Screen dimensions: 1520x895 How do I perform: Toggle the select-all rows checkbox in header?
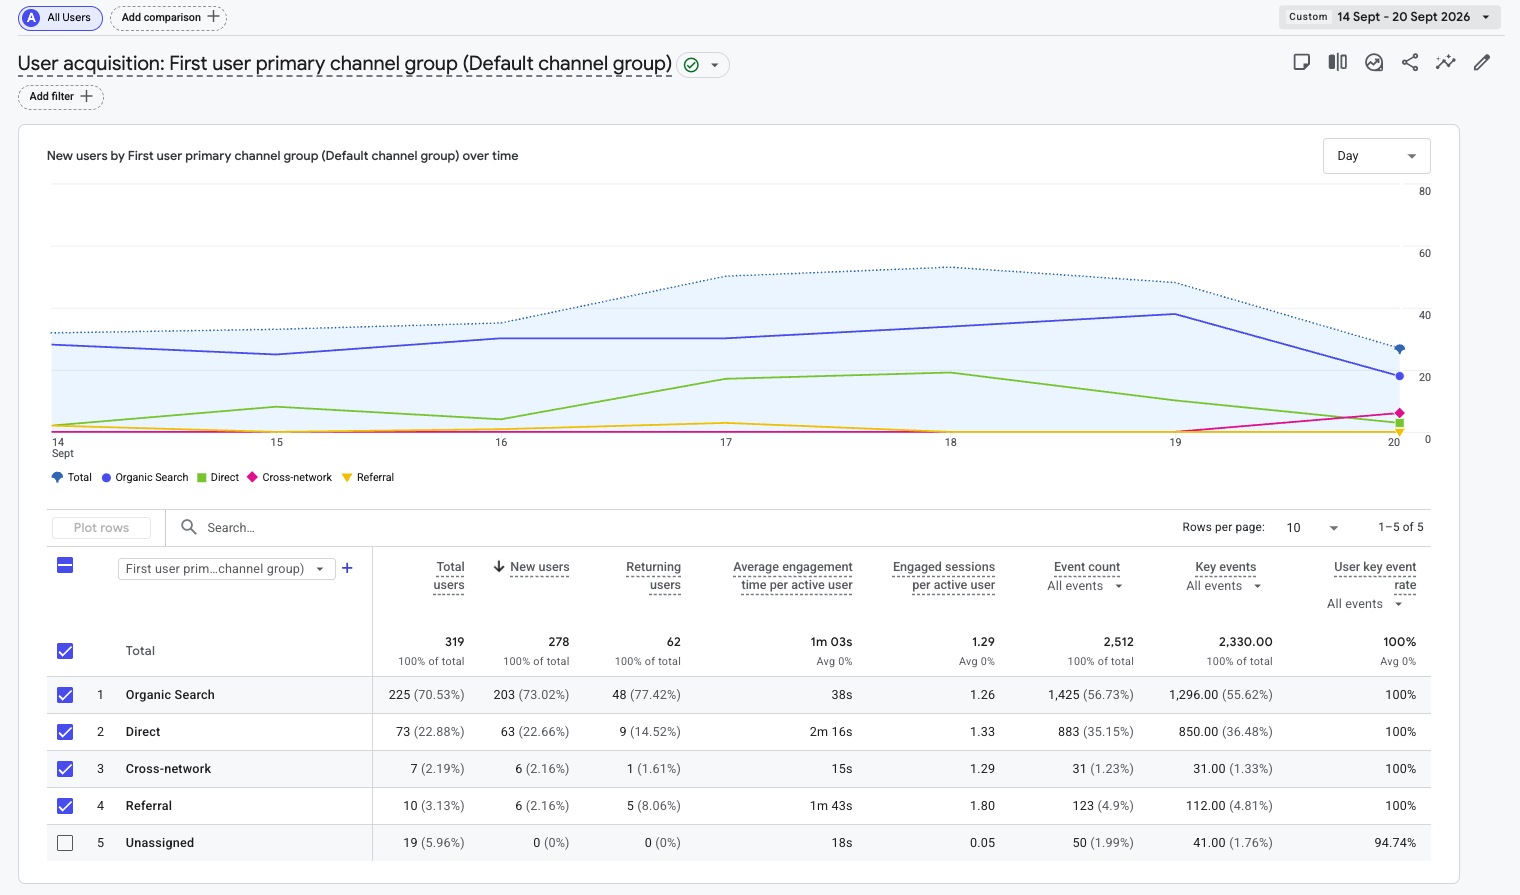click(65, 566)
